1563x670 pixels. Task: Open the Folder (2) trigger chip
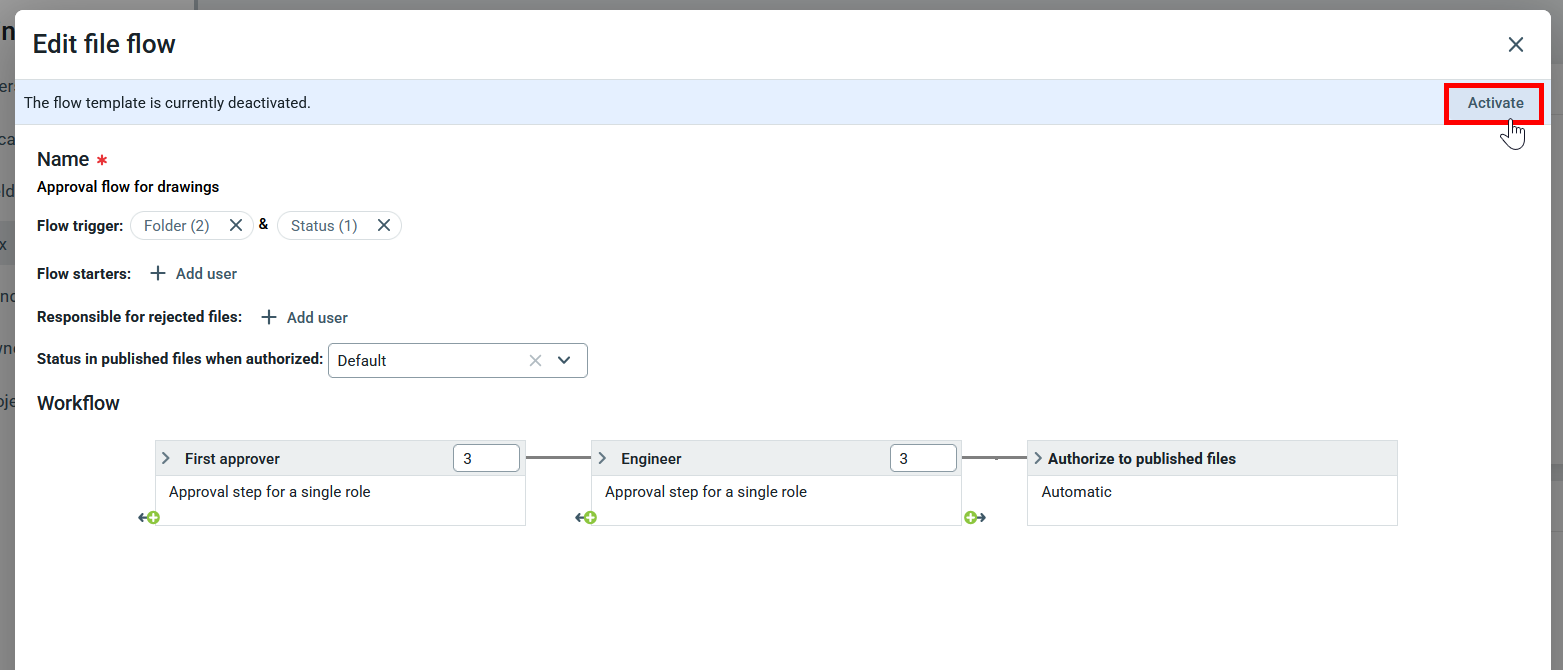coord(177,226)
